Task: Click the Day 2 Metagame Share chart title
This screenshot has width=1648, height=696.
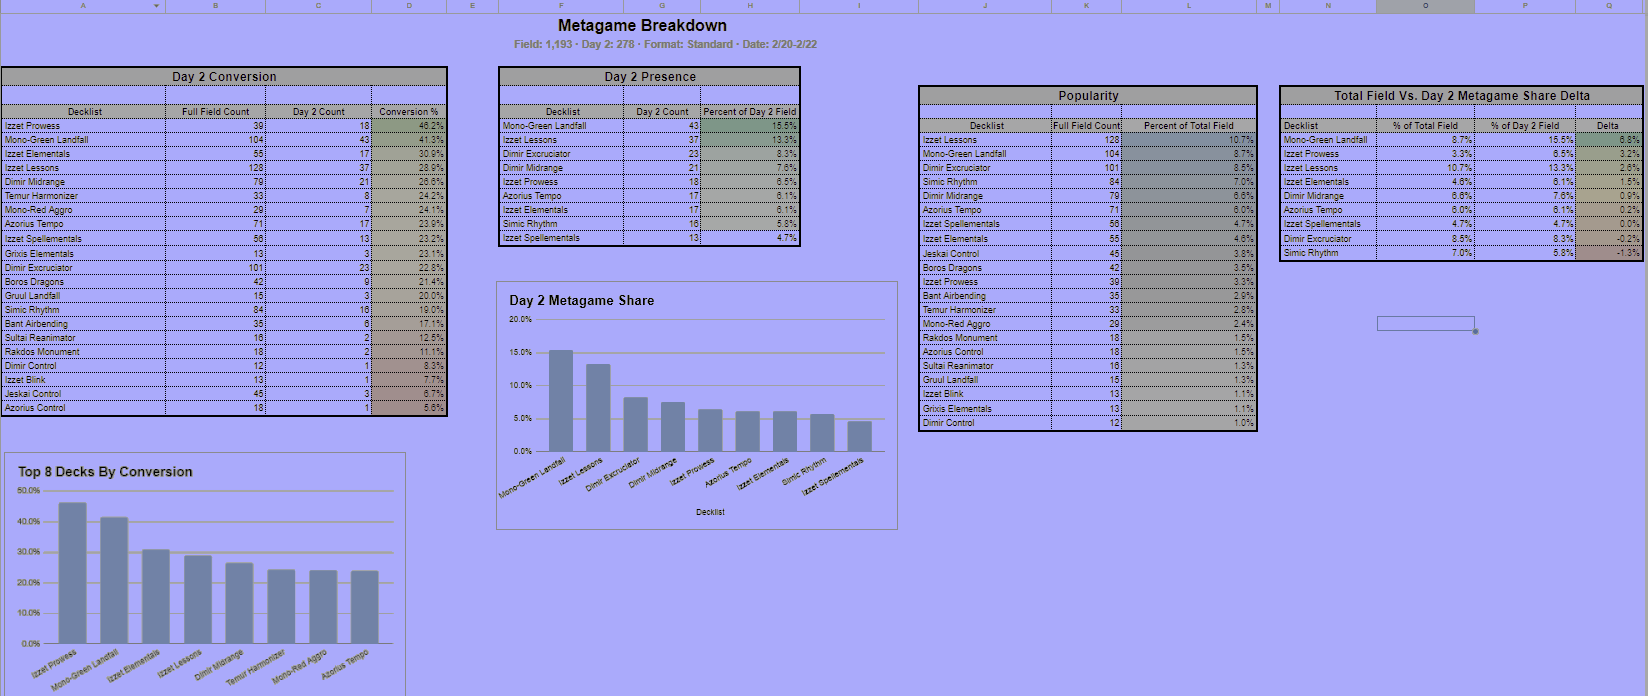Action: point(582,300)
